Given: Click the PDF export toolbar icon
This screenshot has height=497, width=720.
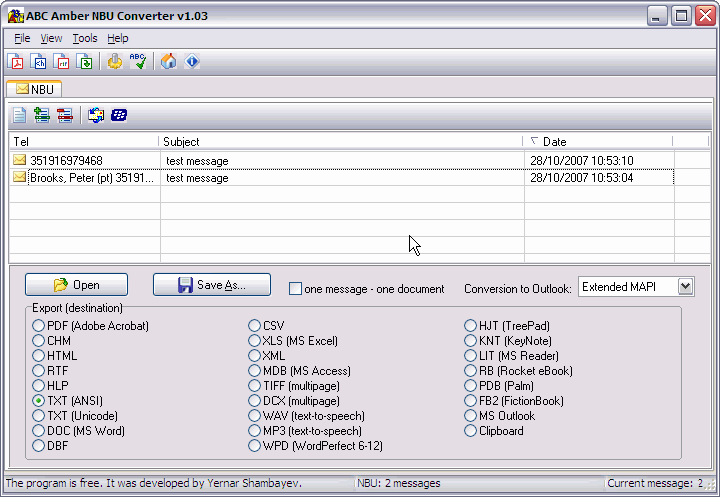Looking at the screenshot, I should tap(16, 62).
